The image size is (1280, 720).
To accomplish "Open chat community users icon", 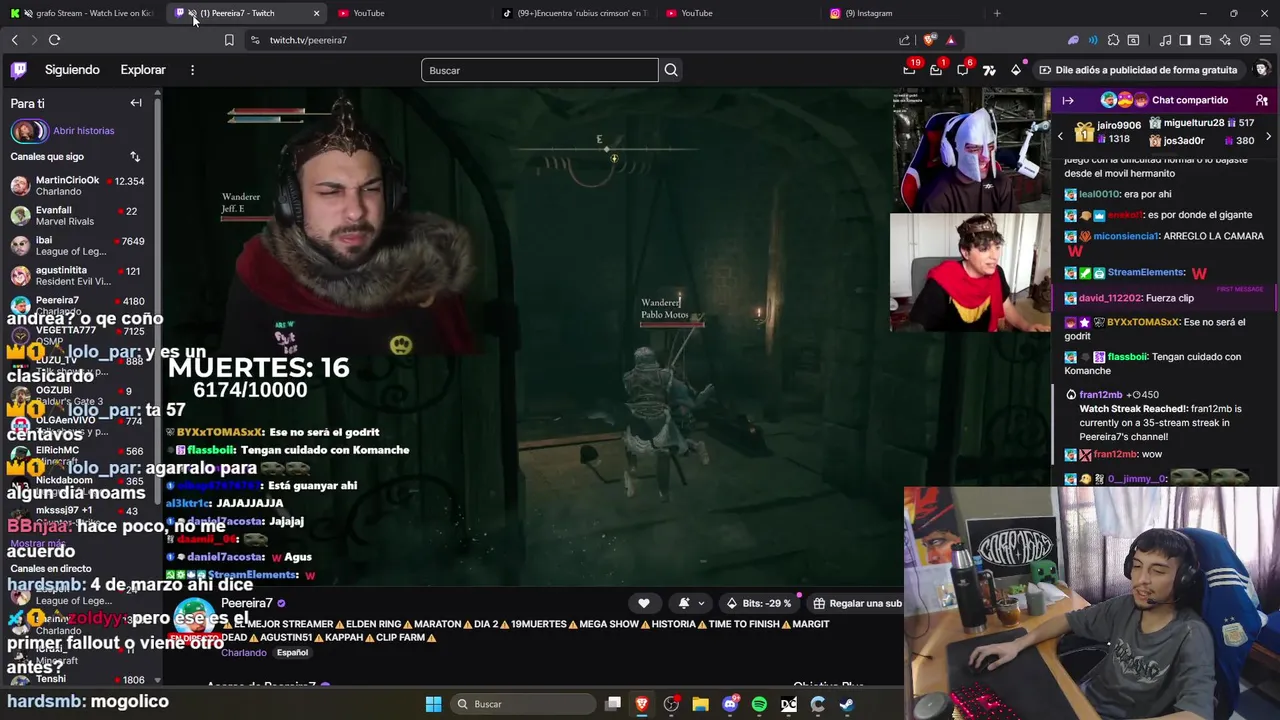I will [x=1262, y=100].
